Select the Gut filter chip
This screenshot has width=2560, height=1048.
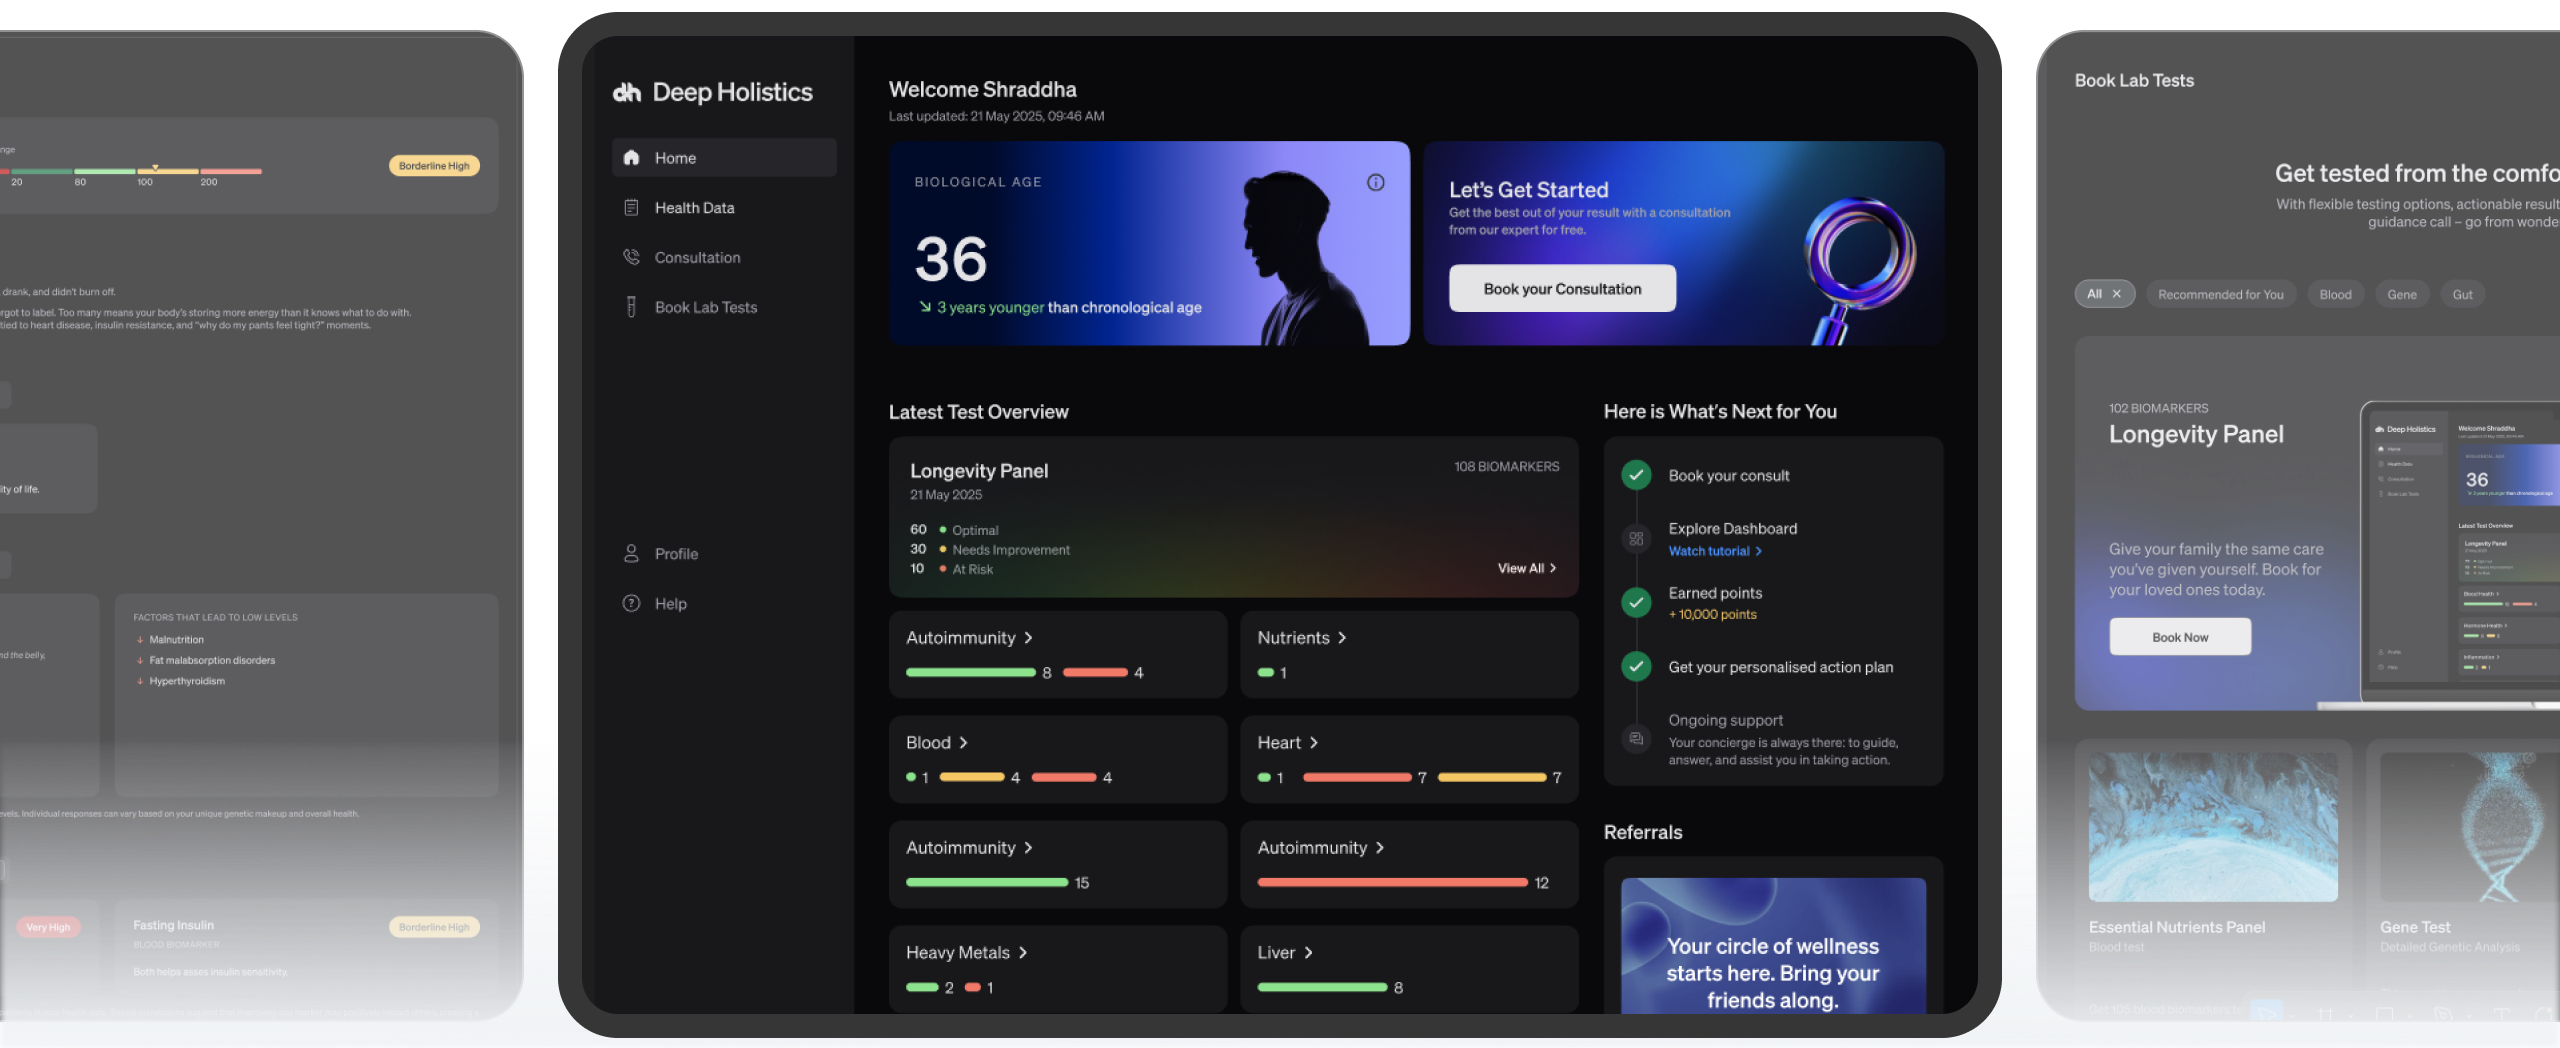2462,294
